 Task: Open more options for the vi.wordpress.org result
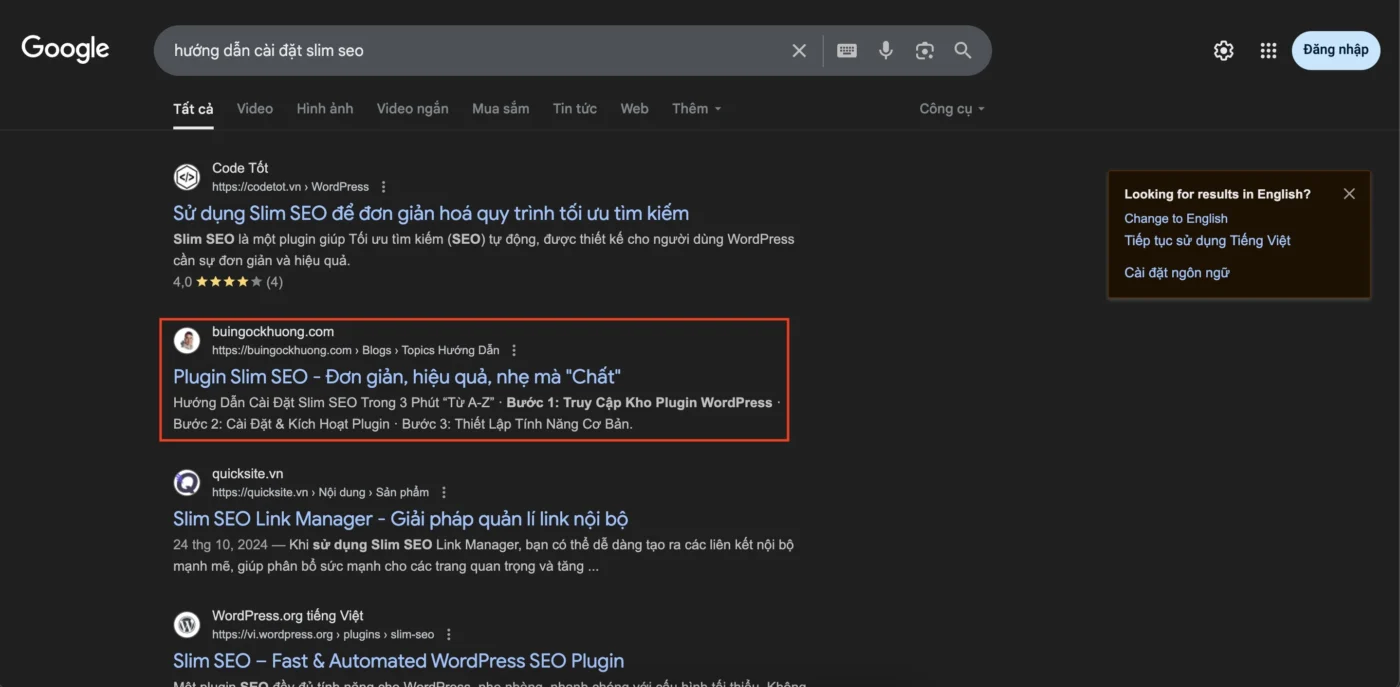(449, 635)
